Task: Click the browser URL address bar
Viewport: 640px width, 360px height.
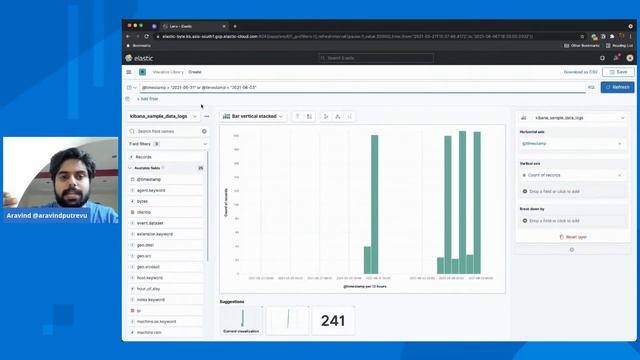Action: pyautogui.click(x=367, y=36)
